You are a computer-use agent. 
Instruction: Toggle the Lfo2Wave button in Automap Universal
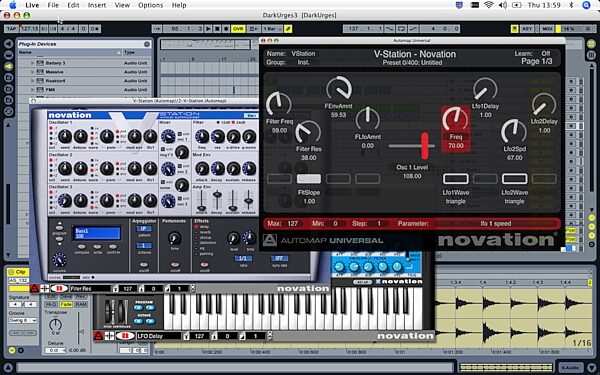[514, 179]
